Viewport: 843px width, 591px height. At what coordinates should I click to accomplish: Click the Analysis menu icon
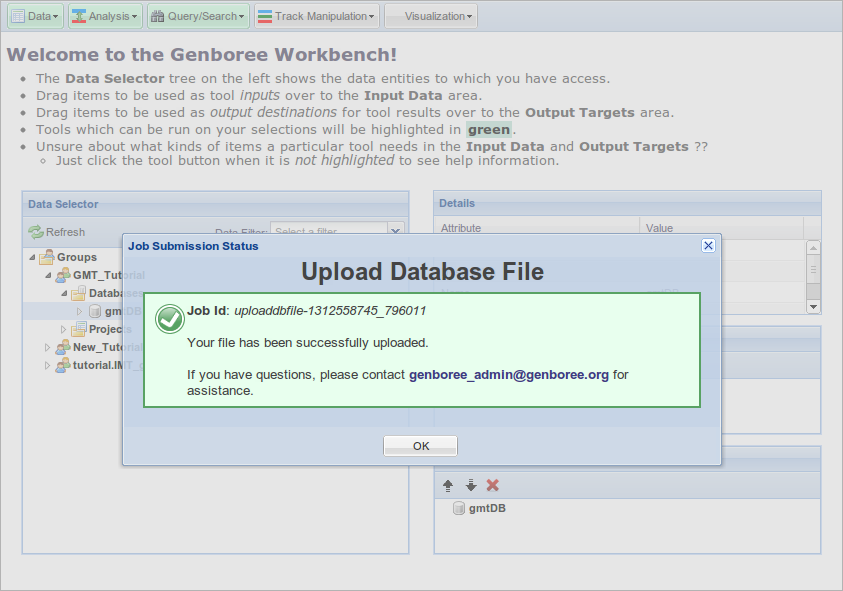coord(79,16)
